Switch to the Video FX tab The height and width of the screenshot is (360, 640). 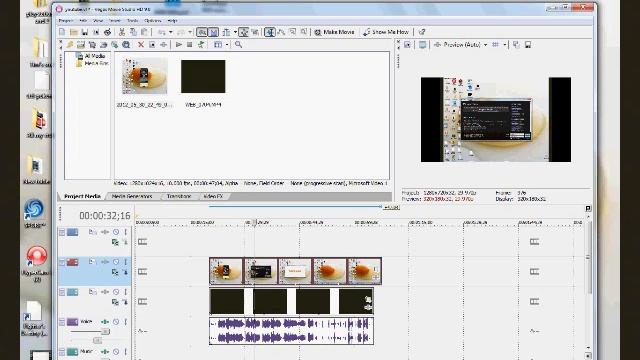pos(213,196)
